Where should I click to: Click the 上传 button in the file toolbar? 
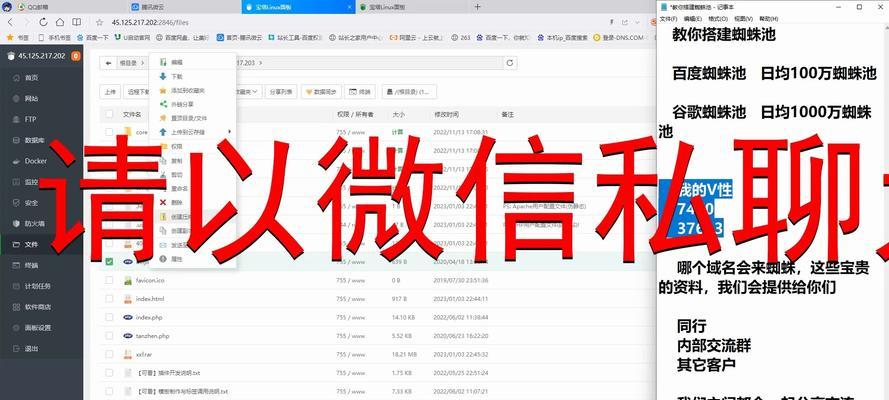109,91
